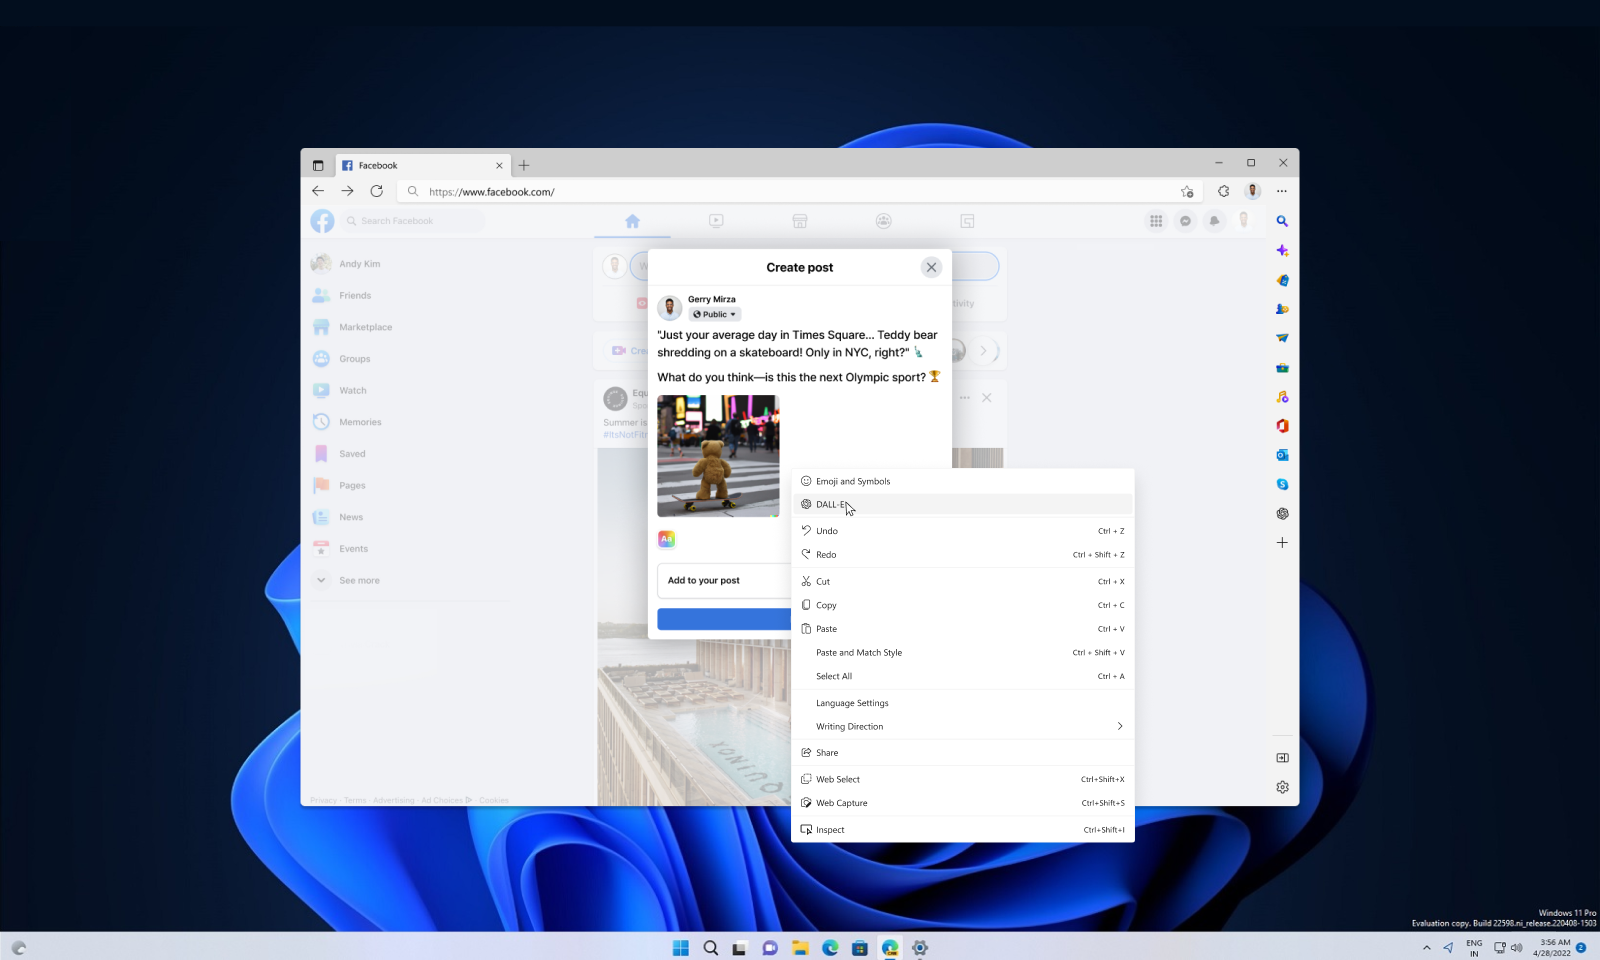Click the post text area
This screenshot has height=960, width=1600.
(798, 356)
